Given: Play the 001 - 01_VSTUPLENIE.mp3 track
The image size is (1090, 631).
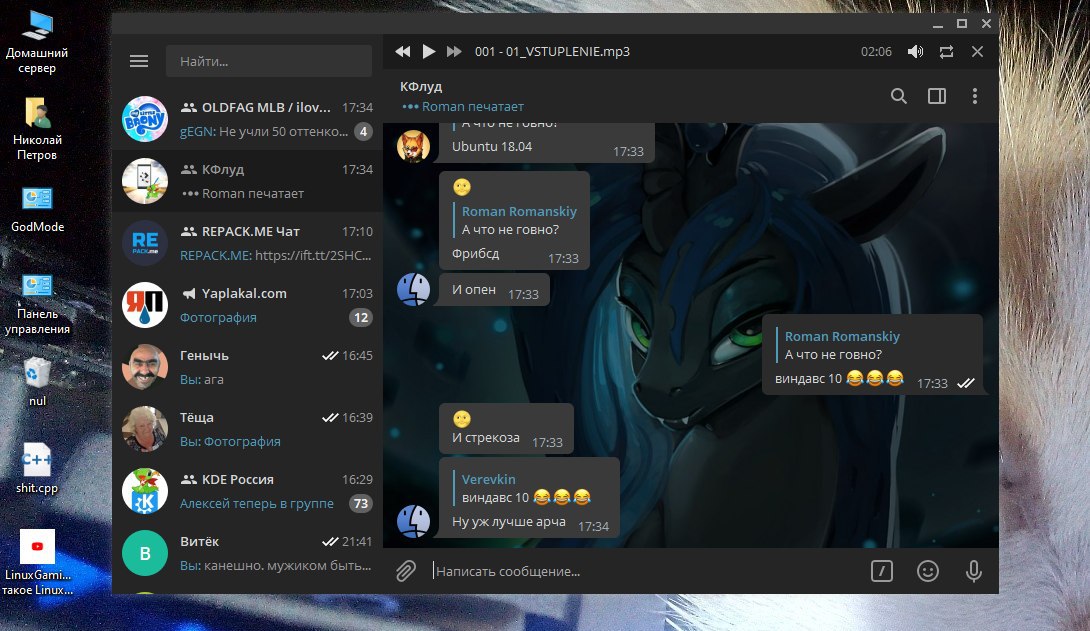Looking at the screenshot, I should [429, 51].
